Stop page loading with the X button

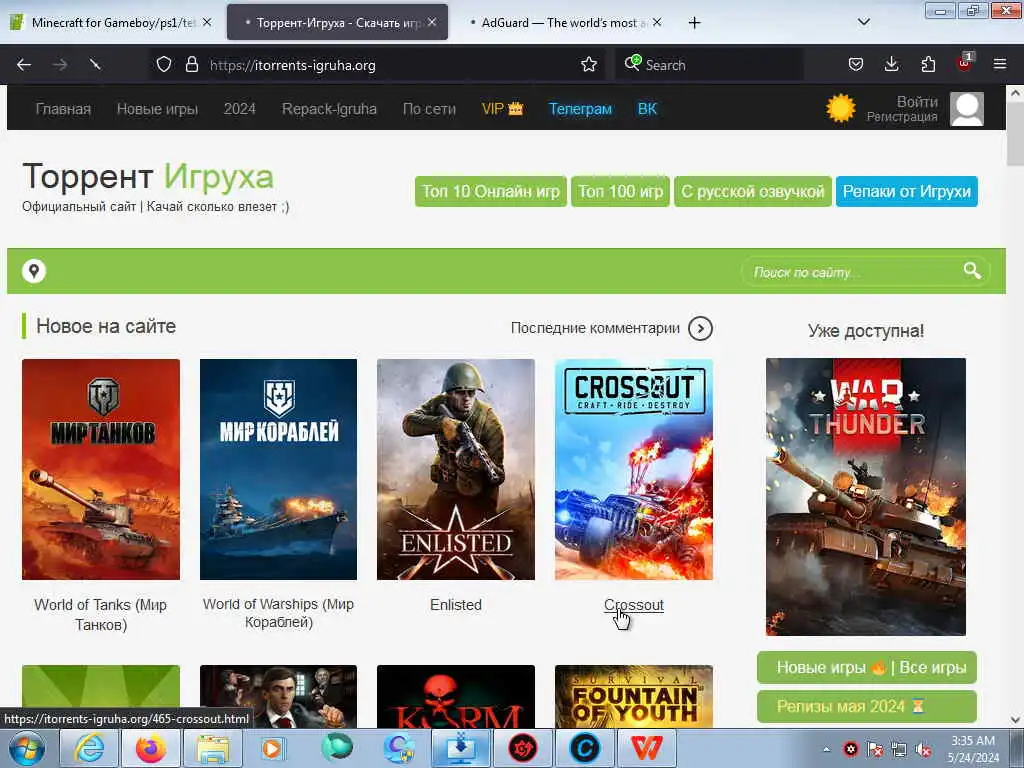95,65
